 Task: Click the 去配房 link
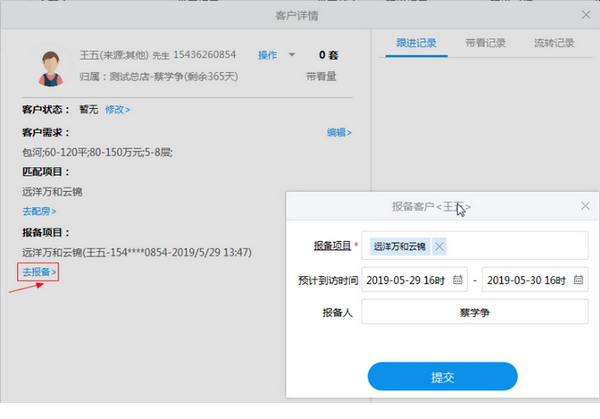[x=39, y=211]
